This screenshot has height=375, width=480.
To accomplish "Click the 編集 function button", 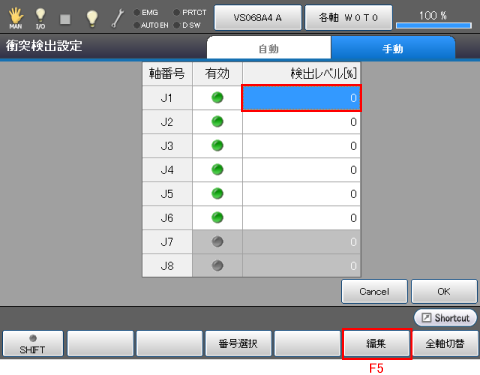I will 377,344.
